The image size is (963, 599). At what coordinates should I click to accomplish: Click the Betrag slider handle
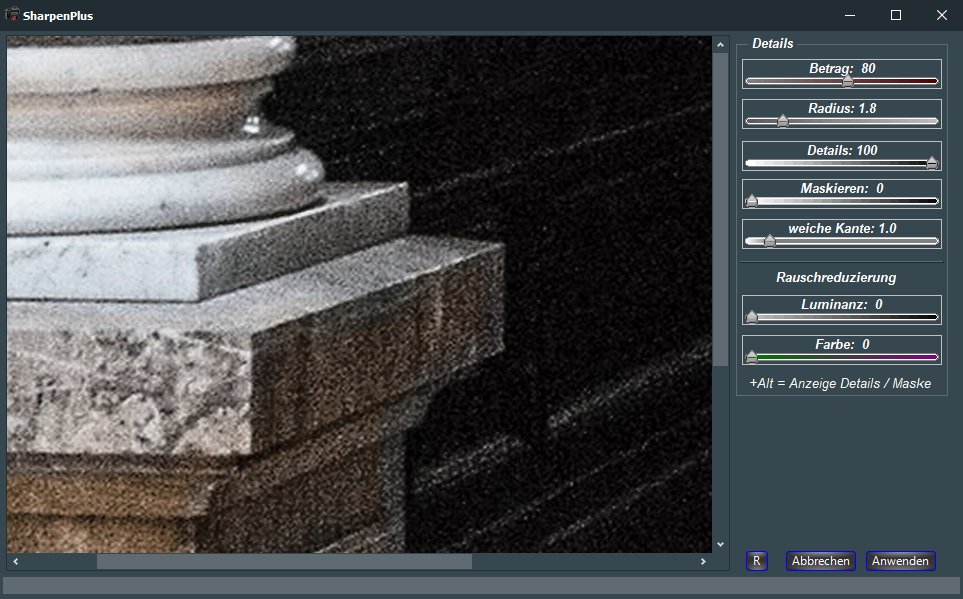click(847, 81)
